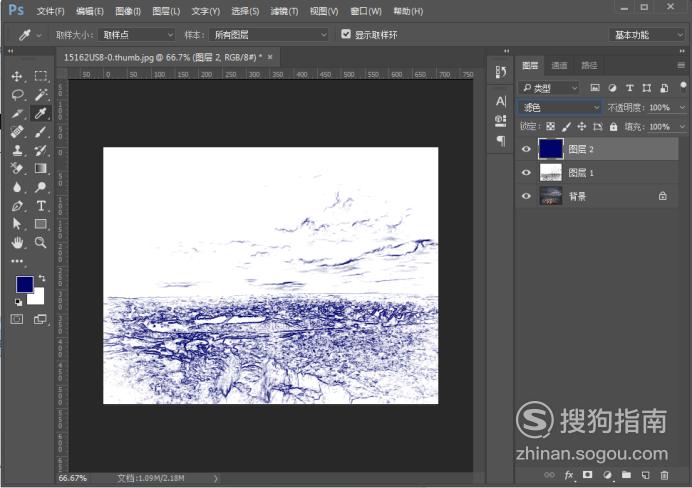Toggle lock image pixels
The height and width of the screenshot is (488, 692).
[x=566, y=127]
